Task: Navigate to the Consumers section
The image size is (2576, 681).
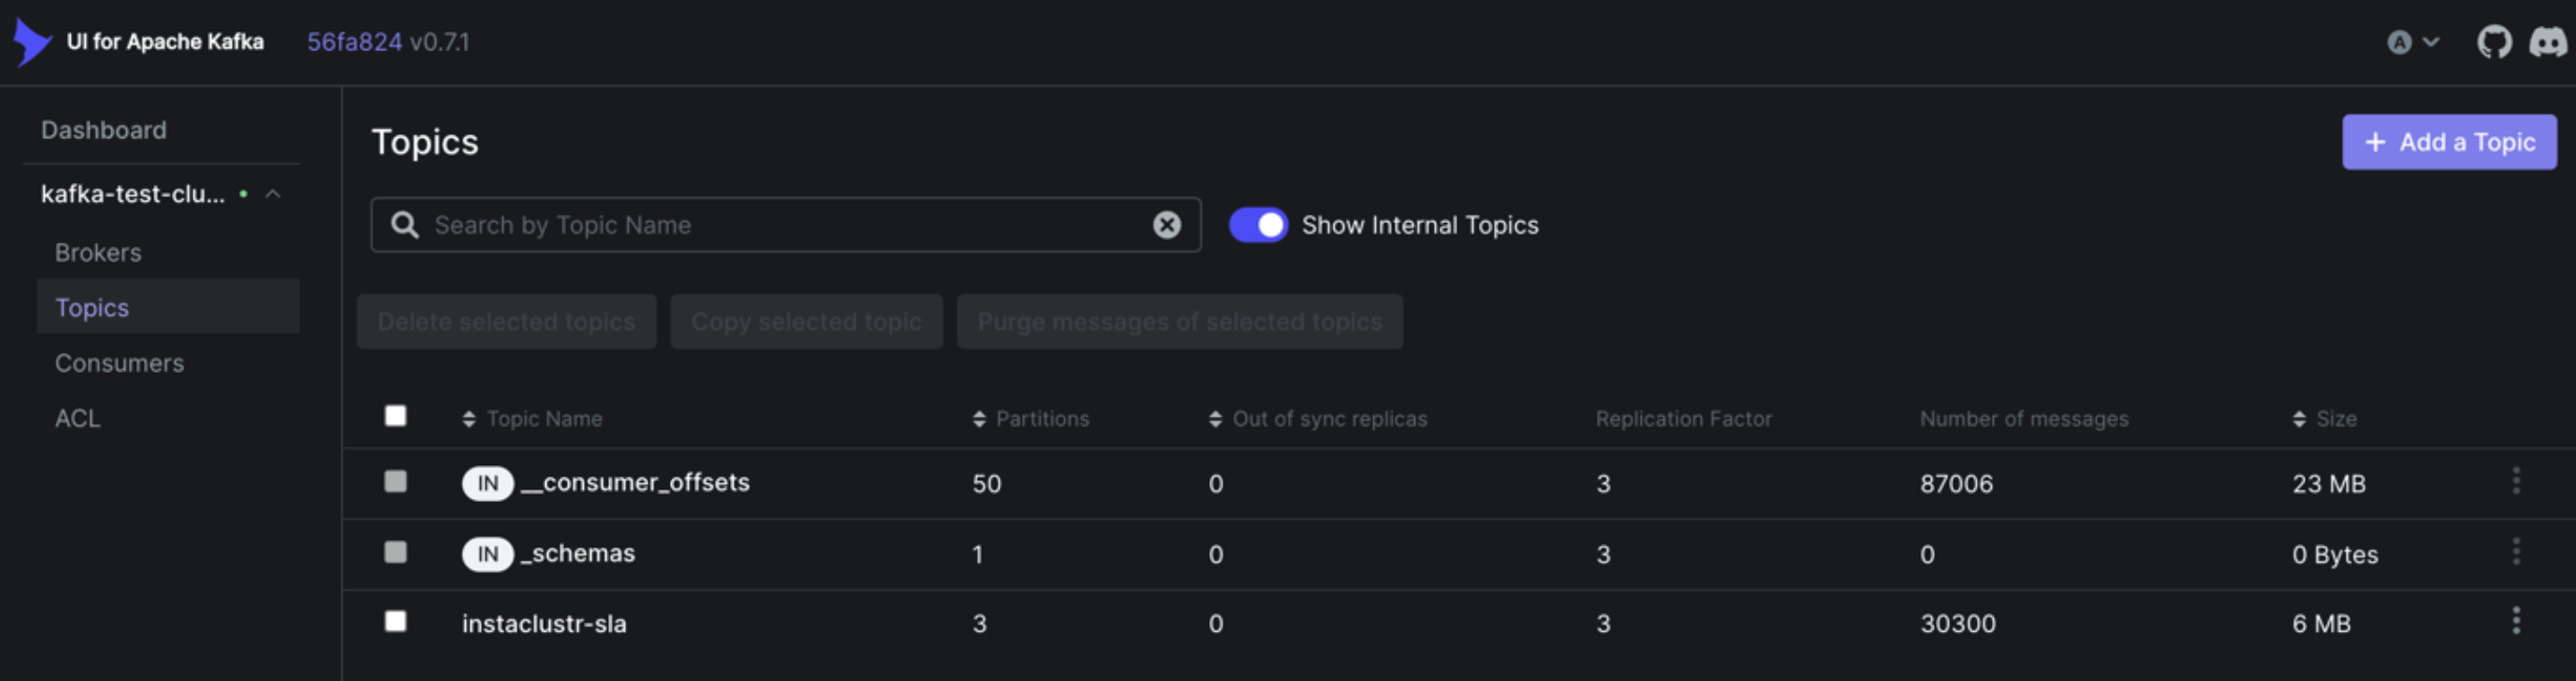Action: click(119, 363)
